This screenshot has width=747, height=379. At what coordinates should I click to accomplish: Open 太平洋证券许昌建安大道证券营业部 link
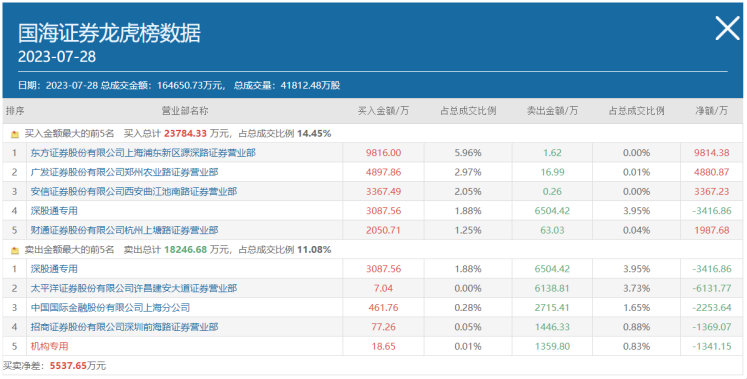[x=134, y=288]
